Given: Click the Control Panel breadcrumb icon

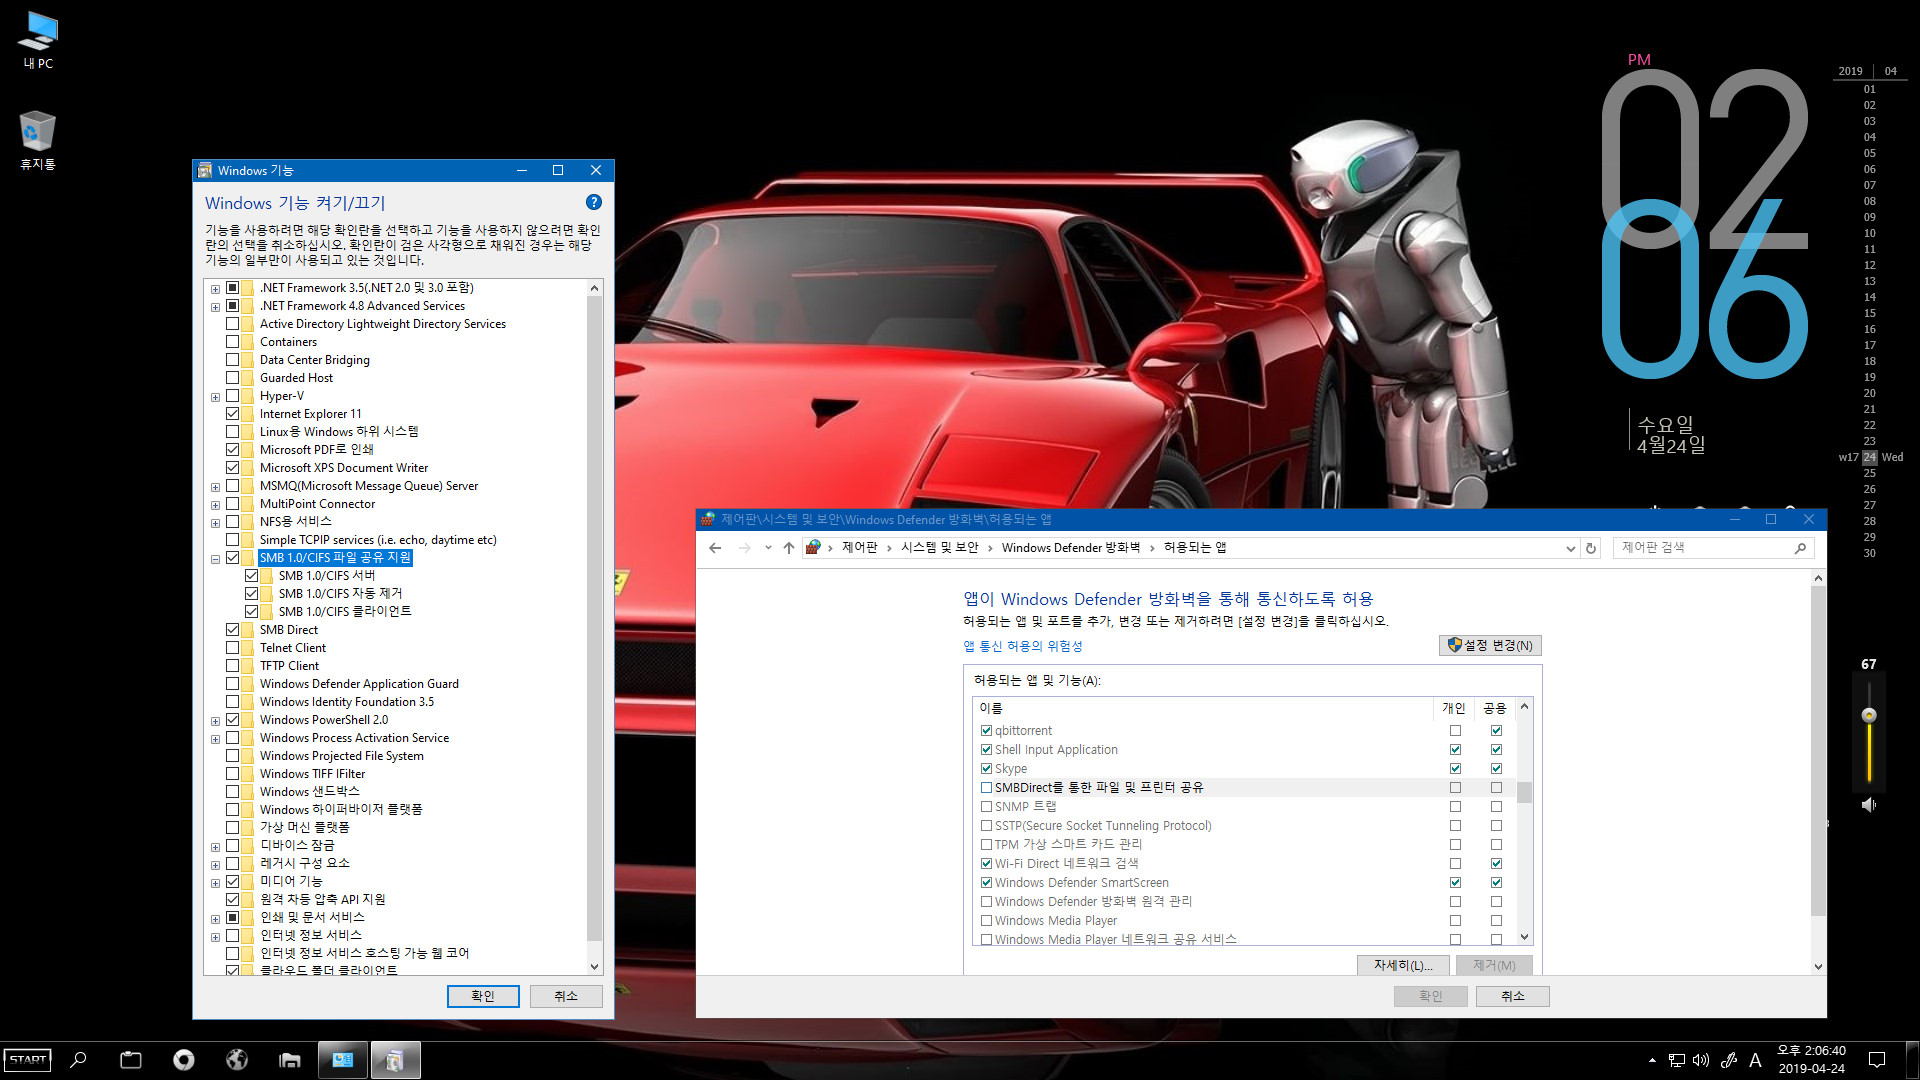Looking at the screenshot, I should pos(813,548).
